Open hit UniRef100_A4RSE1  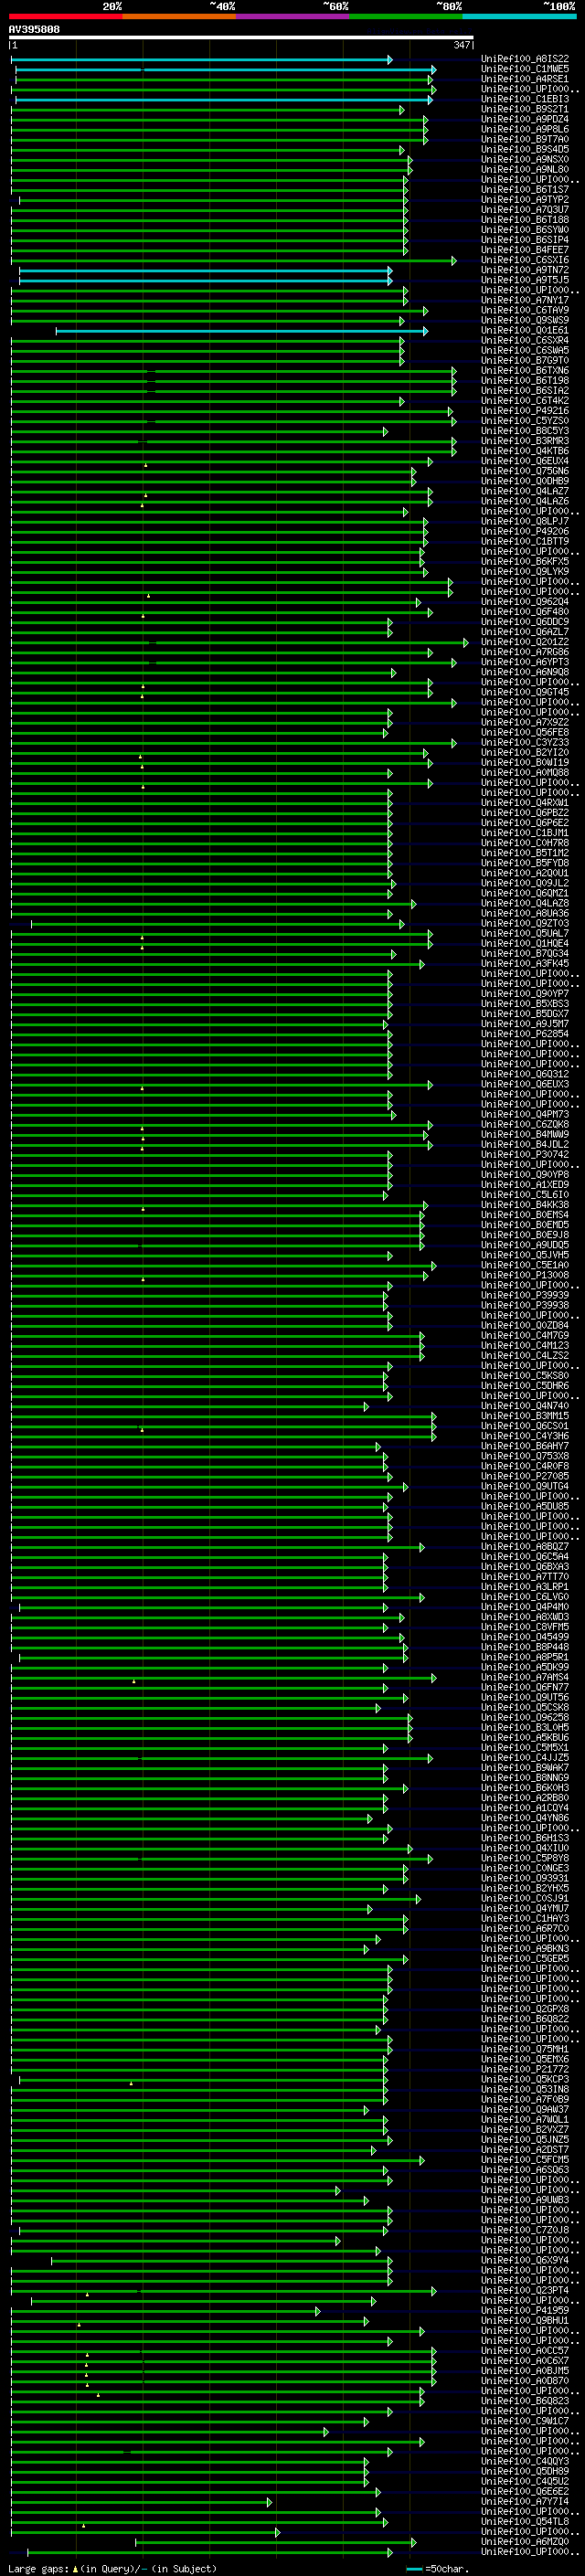[x=525, y=79]
